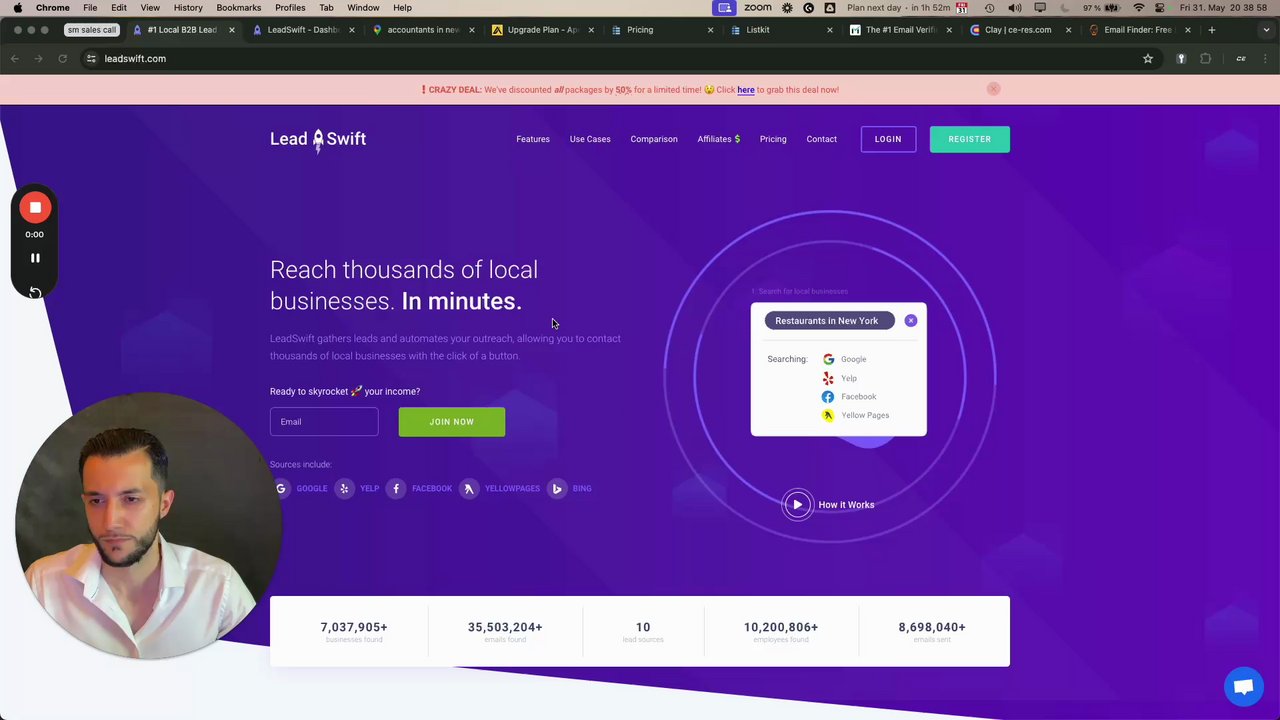
Task: Click Yelp logo in the Searching card
Action: tap(828, 378)
